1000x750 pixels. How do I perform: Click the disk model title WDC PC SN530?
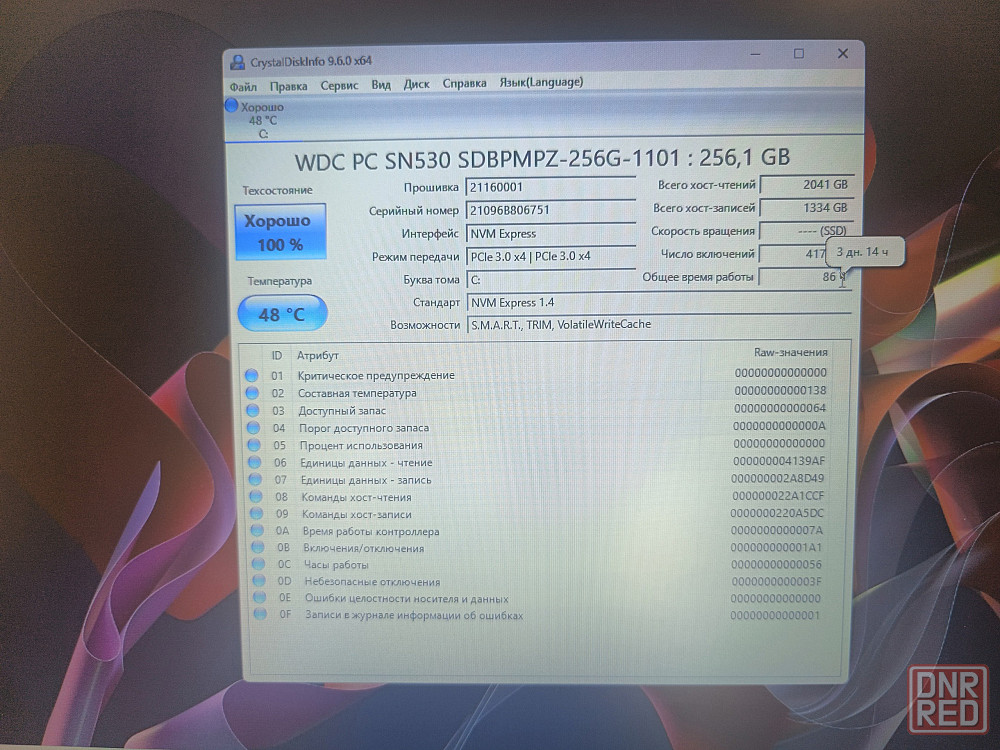tap(542, 159)
